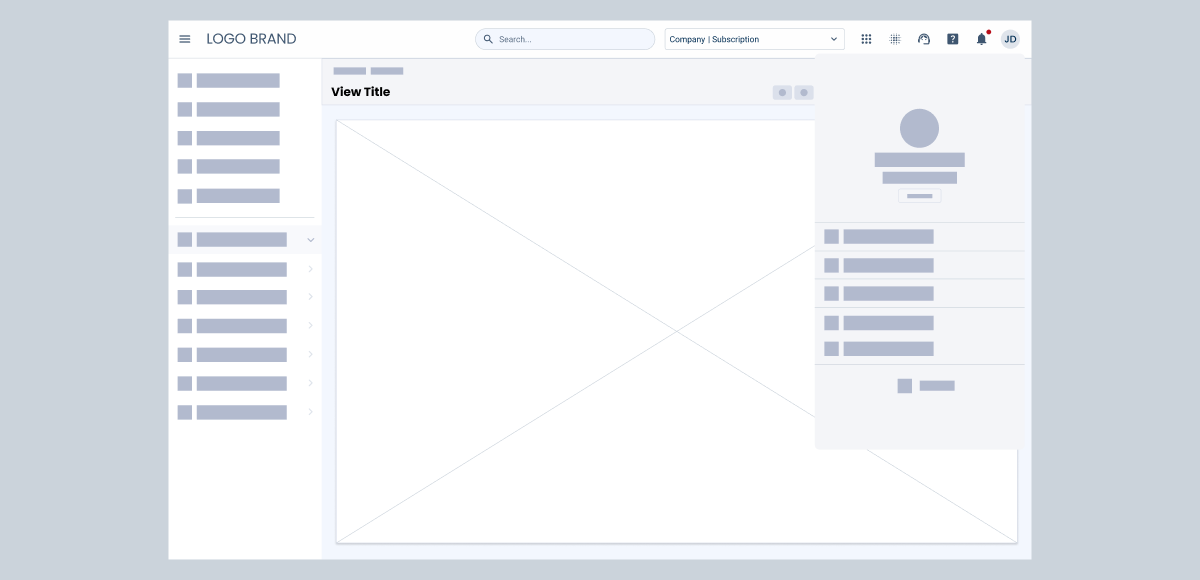Click the JD user avatar
This screenshot has width=1200, height=580.
coord(1010,39)
